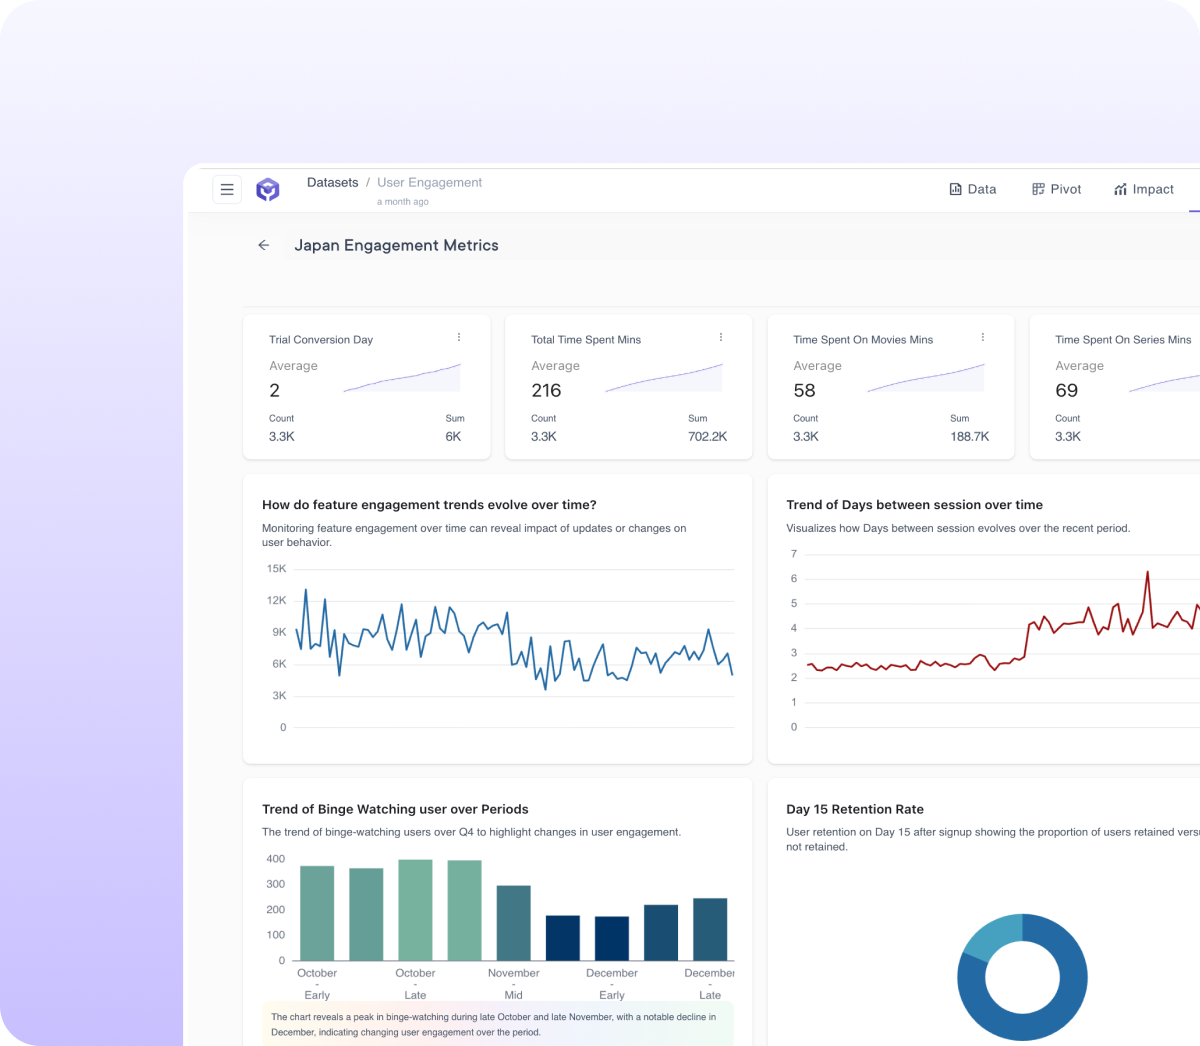Click the Japan Engagement Metrics page title
1200x1046 pixels.
[x=396, y=245]
